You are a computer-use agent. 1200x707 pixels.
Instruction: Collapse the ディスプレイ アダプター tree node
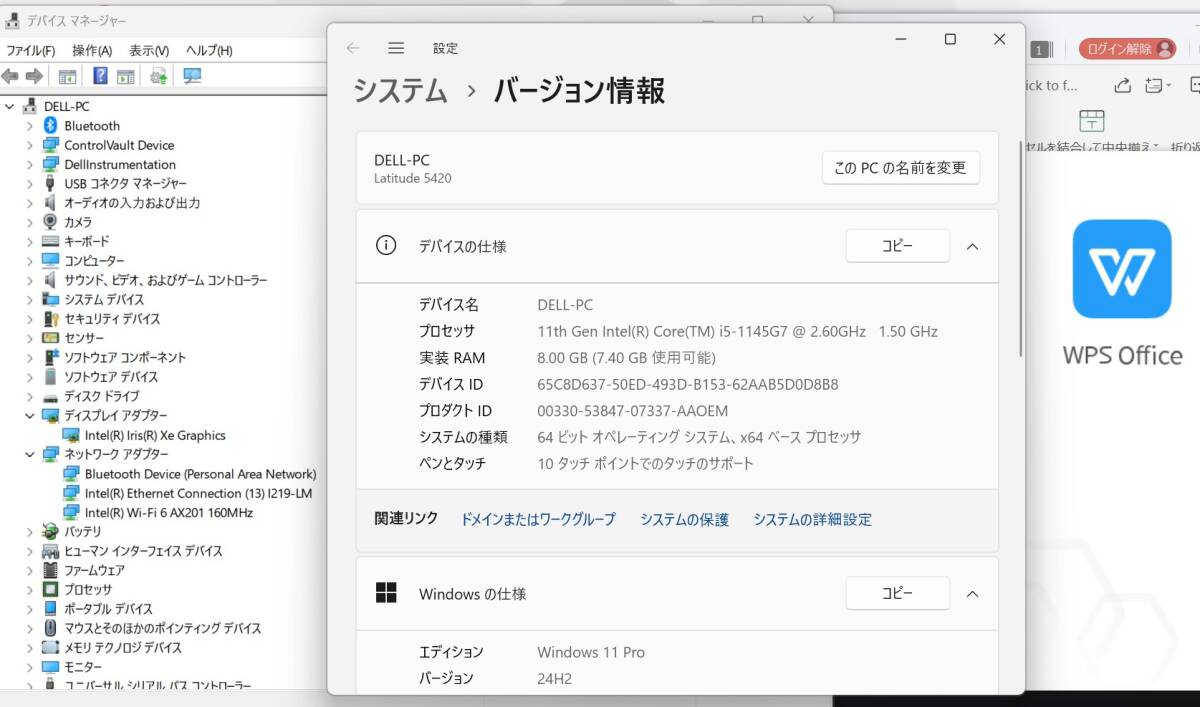30,416
